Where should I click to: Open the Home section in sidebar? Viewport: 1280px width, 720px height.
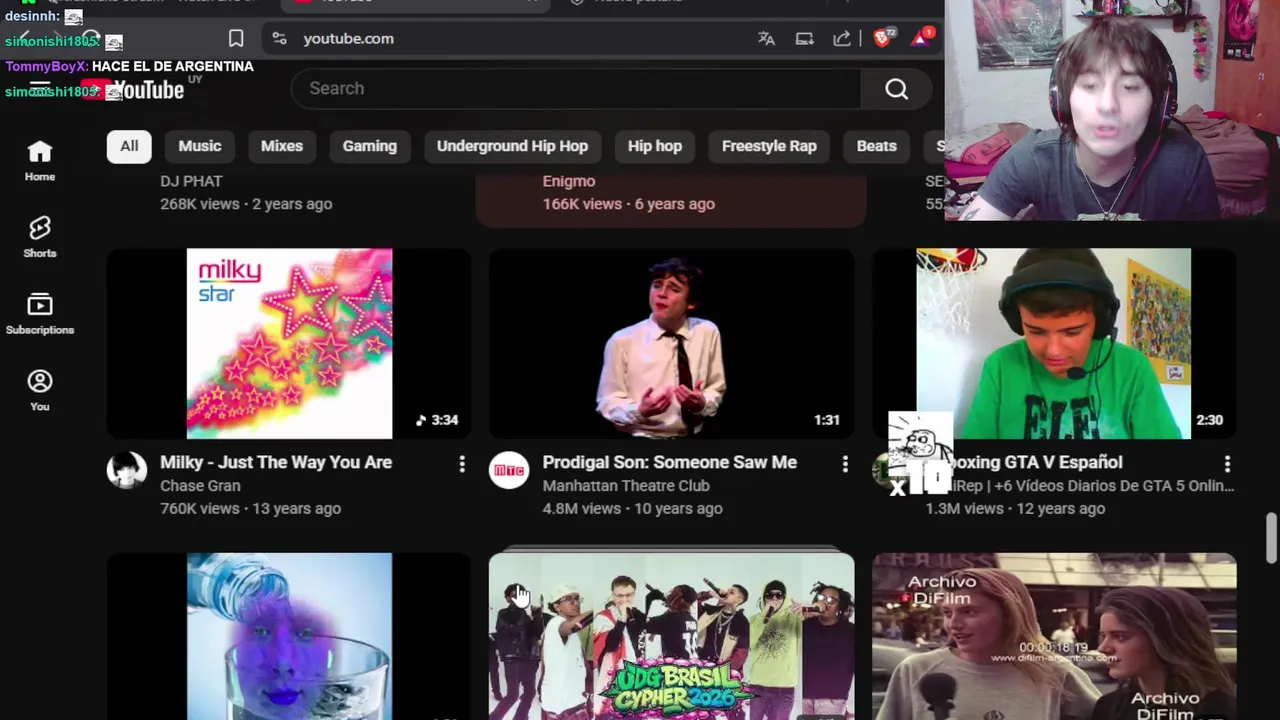click(x=40, y=160)
